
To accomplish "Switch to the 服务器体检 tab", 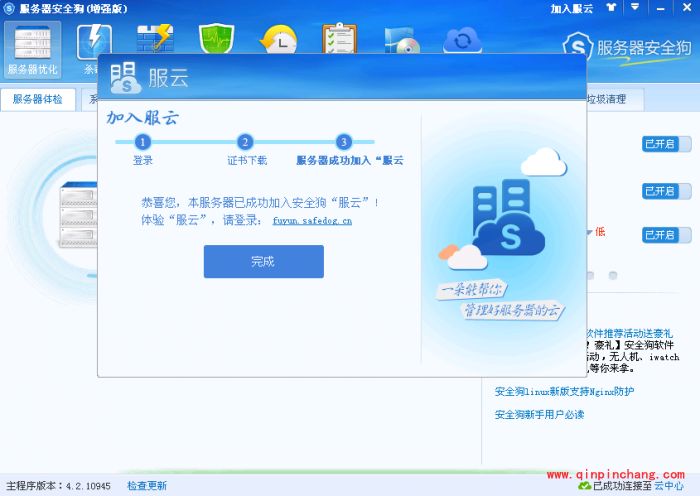I will coord(38,100).
